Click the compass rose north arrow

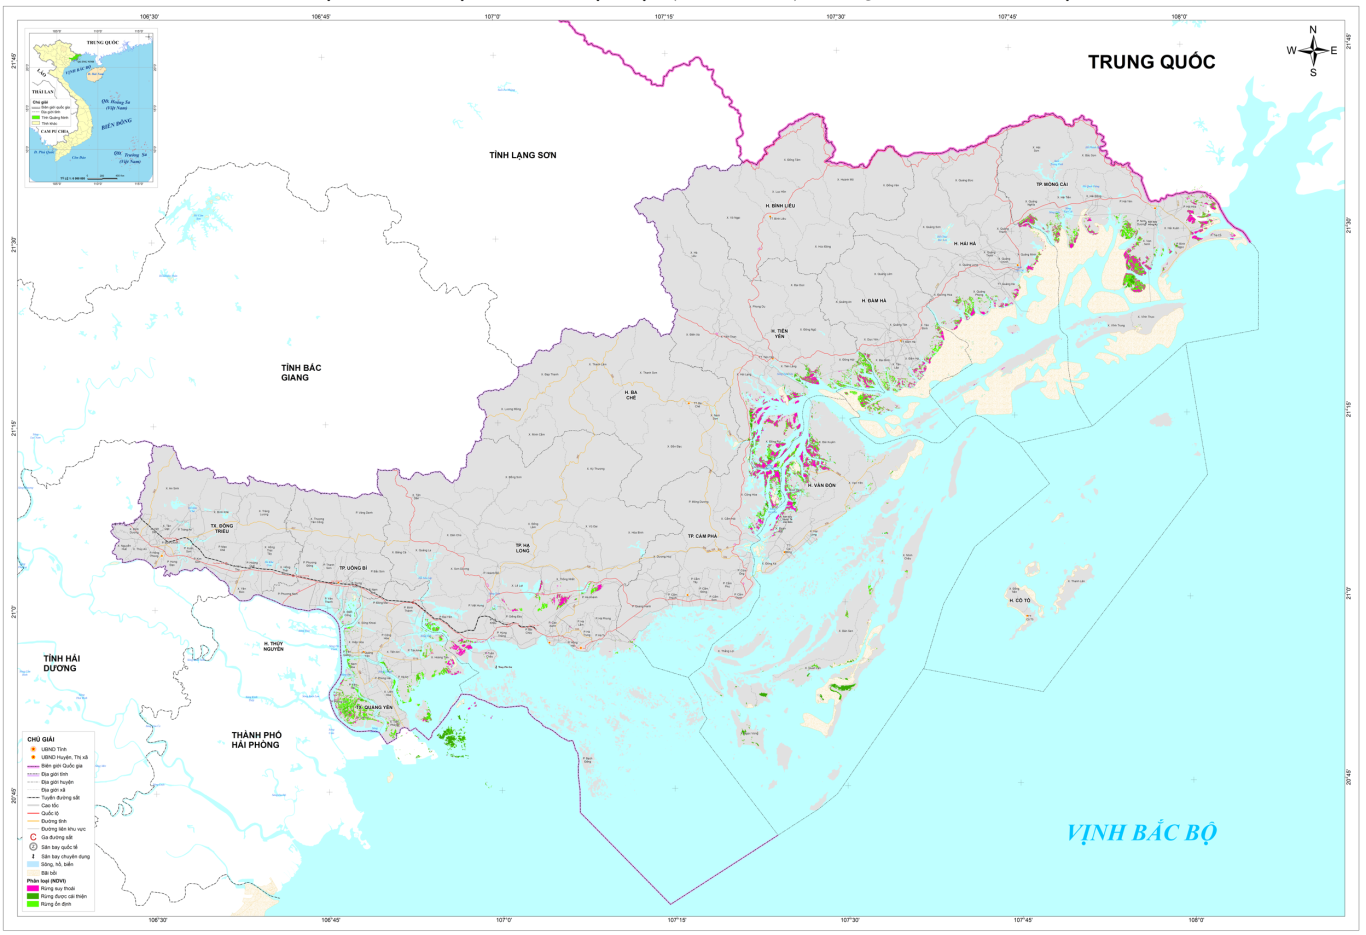coord(1313,35)
